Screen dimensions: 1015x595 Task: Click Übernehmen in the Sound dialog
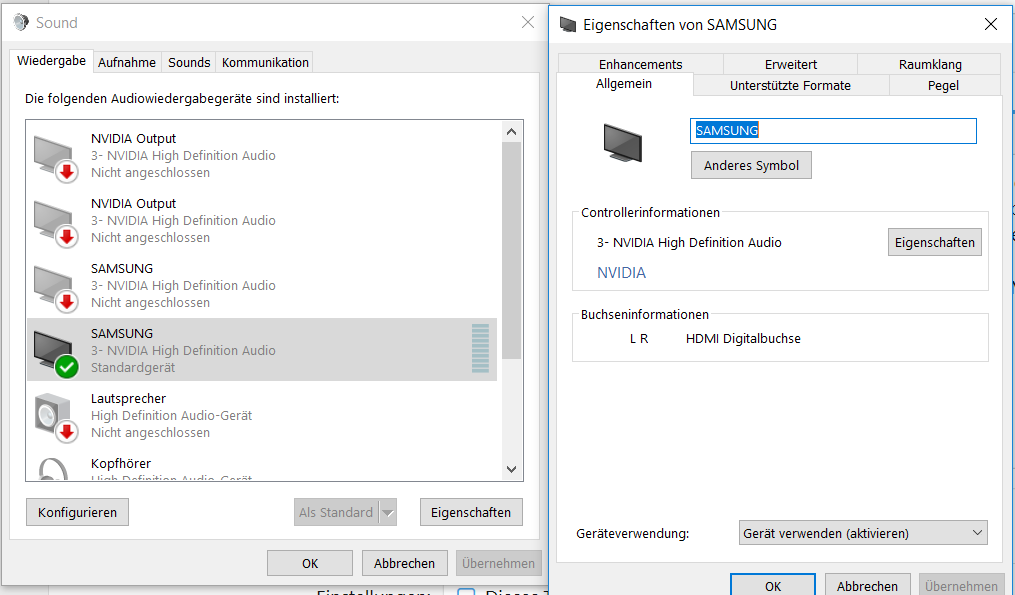coord(498,563)
